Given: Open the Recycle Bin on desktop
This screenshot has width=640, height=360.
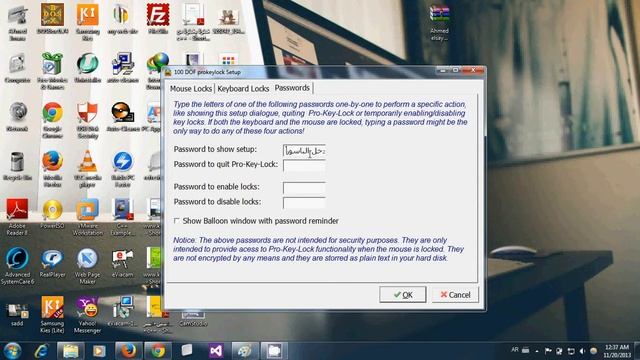Looking at the screenshot, I should (17, 166).
